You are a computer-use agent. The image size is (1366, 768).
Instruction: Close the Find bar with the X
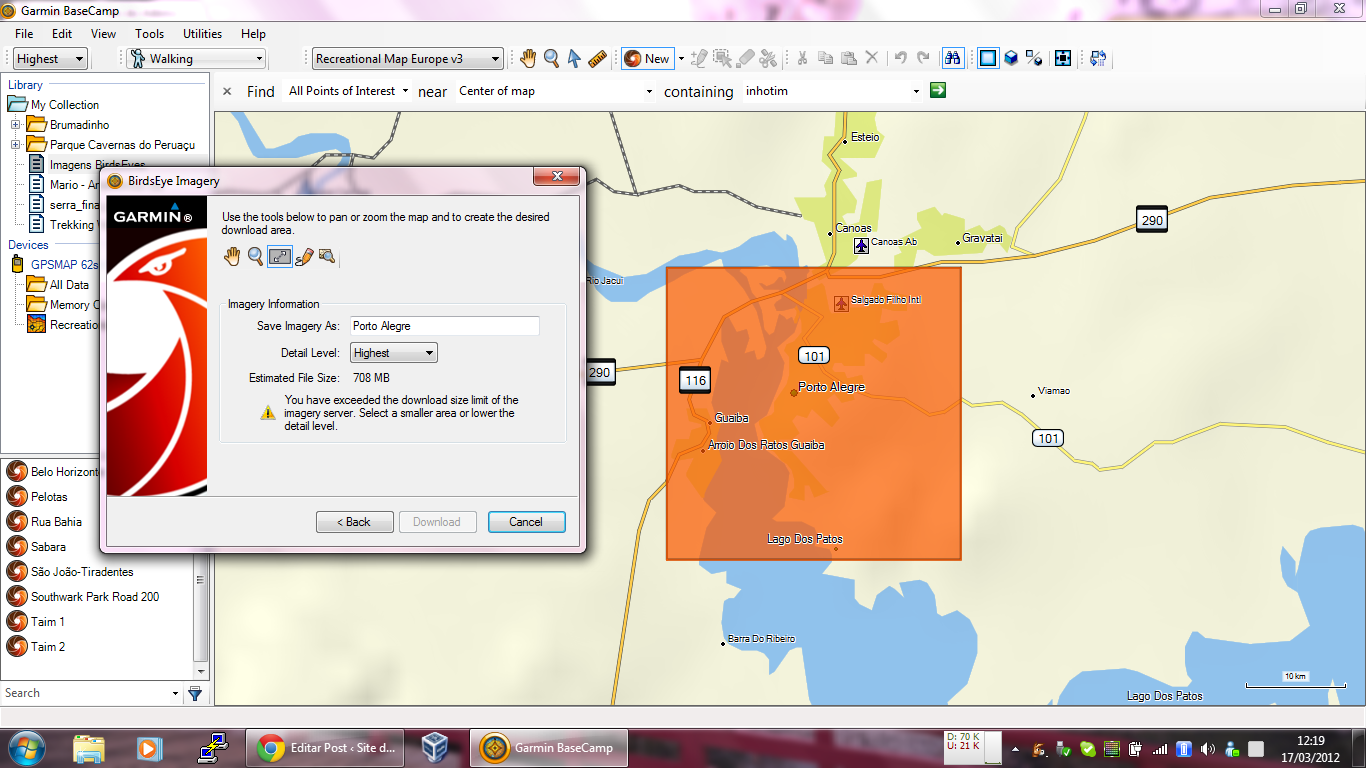tap(227, 91)
